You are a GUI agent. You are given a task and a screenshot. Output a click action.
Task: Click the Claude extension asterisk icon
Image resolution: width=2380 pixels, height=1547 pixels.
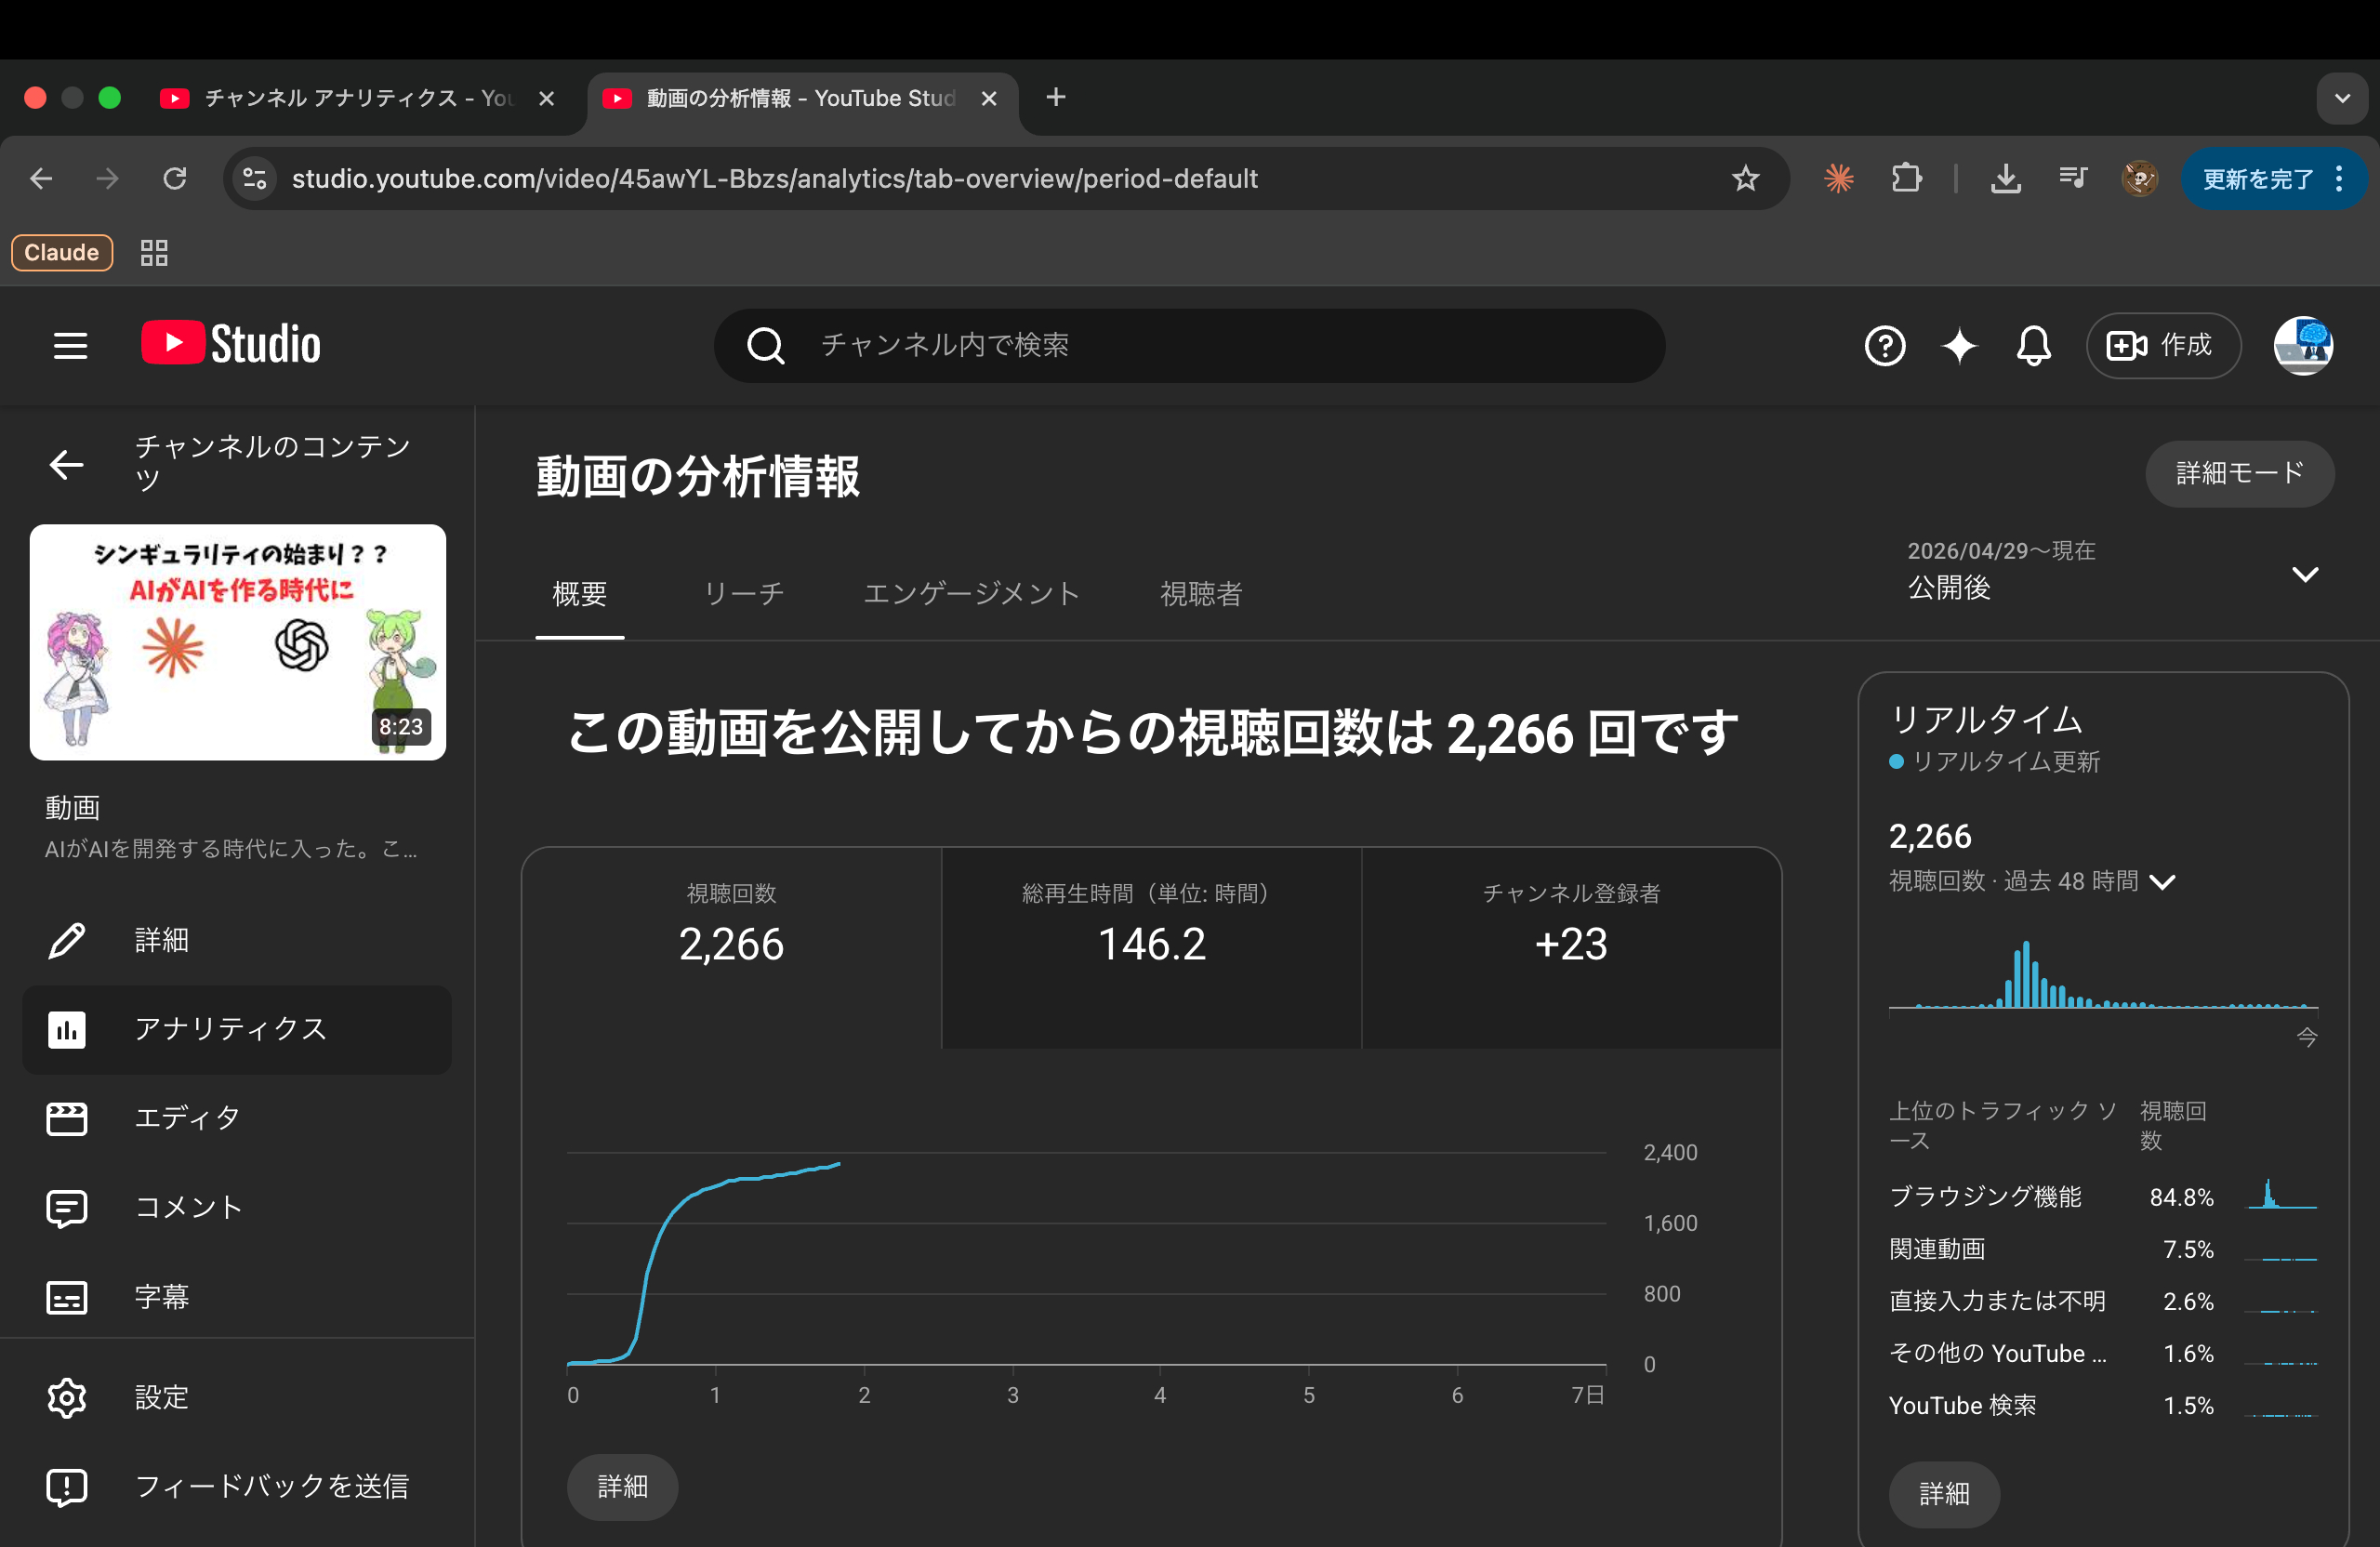tap(1838, 179)
